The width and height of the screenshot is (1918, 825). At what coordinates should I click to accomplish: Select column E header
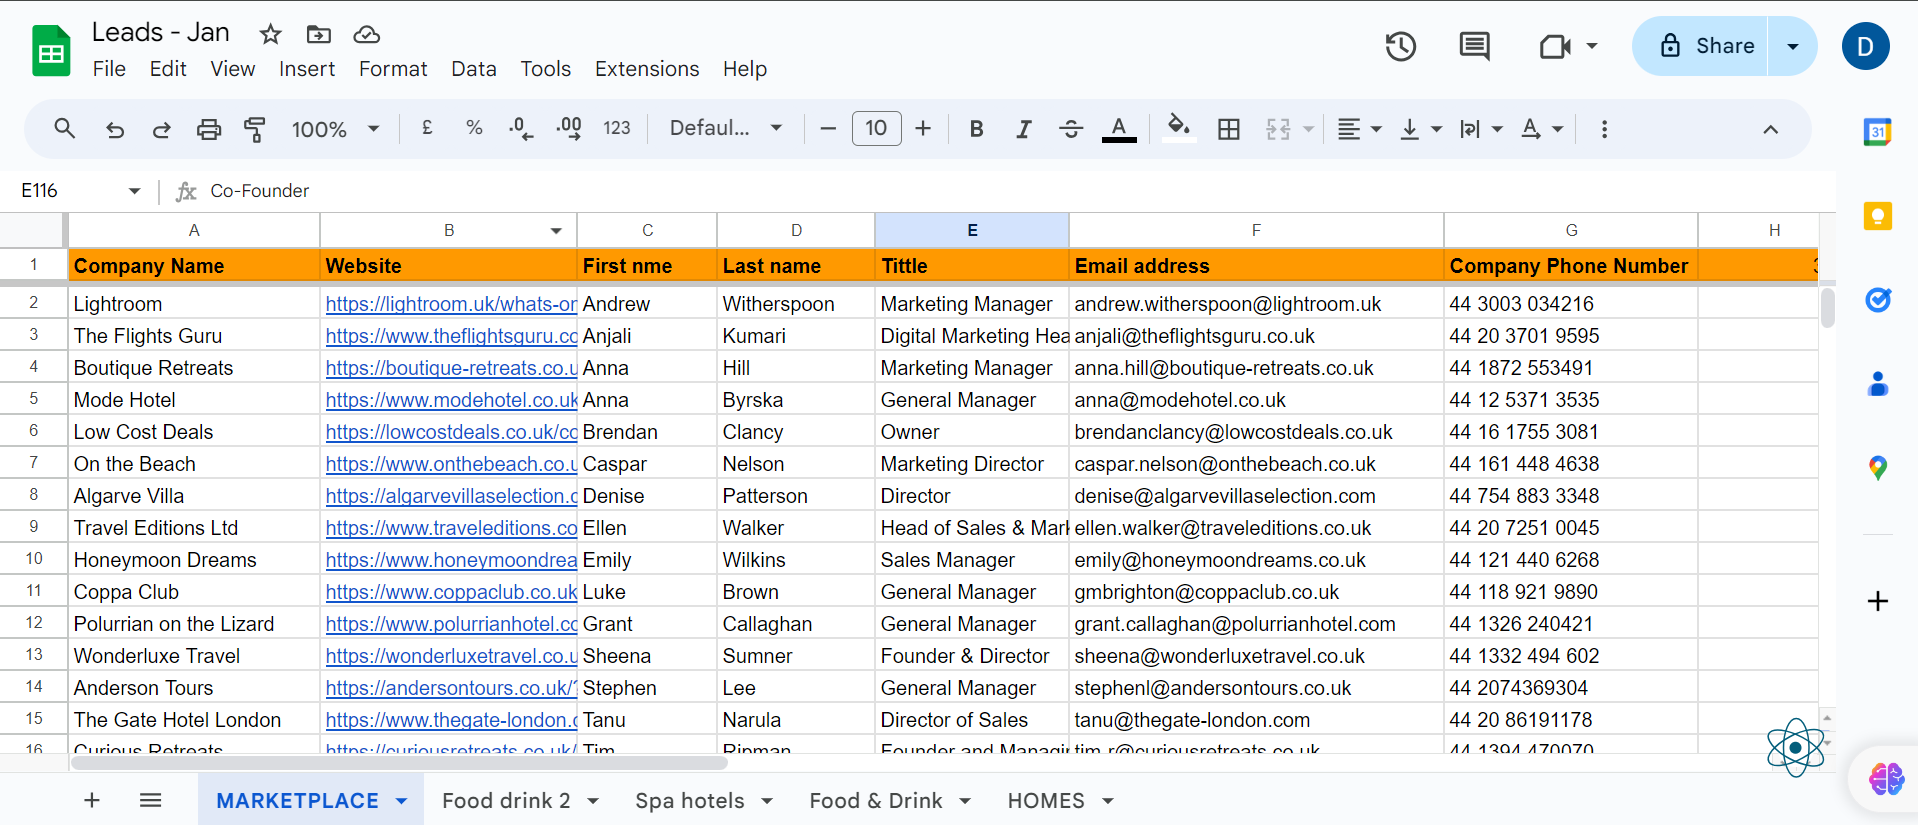click(971, 230)
